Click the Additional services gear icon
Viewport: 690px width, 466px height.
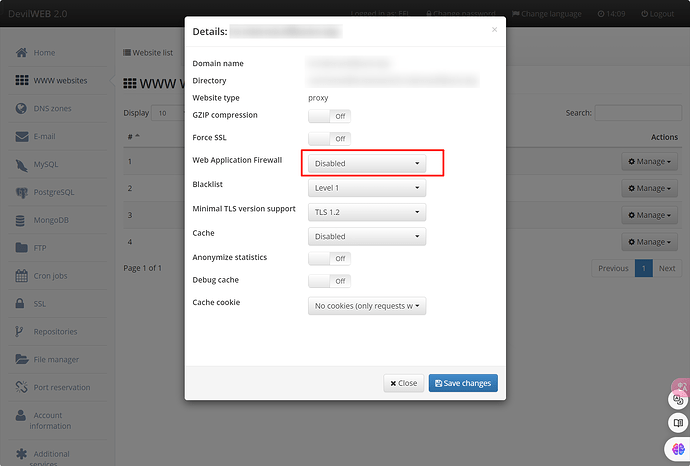pos(21,454)
